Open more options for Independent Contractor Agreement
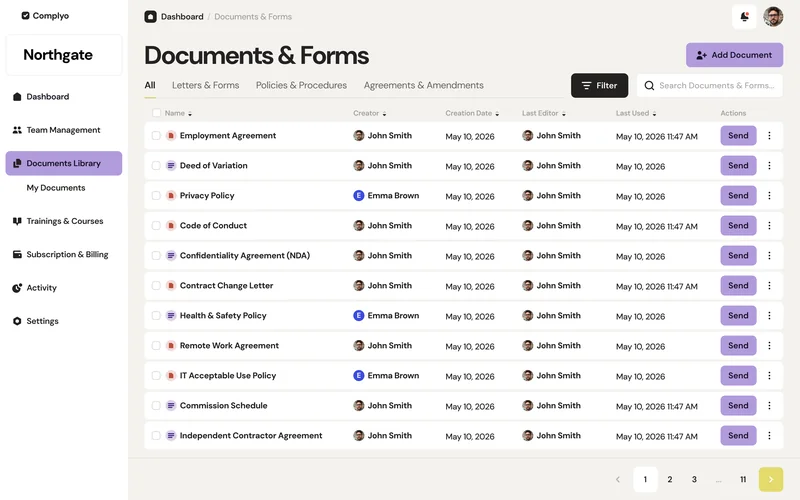This screenshot has height=500, width=800. pyautogui.click(x=769, y=436)
